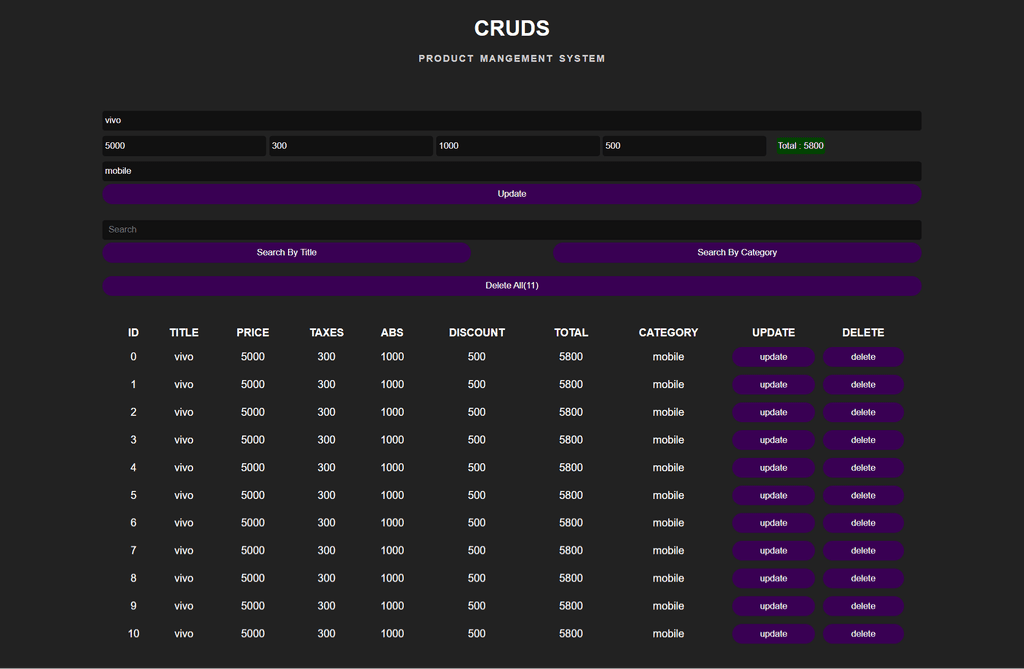Screen dimensions: 1024x669
Task: Update the product with ID 10
Action: point(773,634)
